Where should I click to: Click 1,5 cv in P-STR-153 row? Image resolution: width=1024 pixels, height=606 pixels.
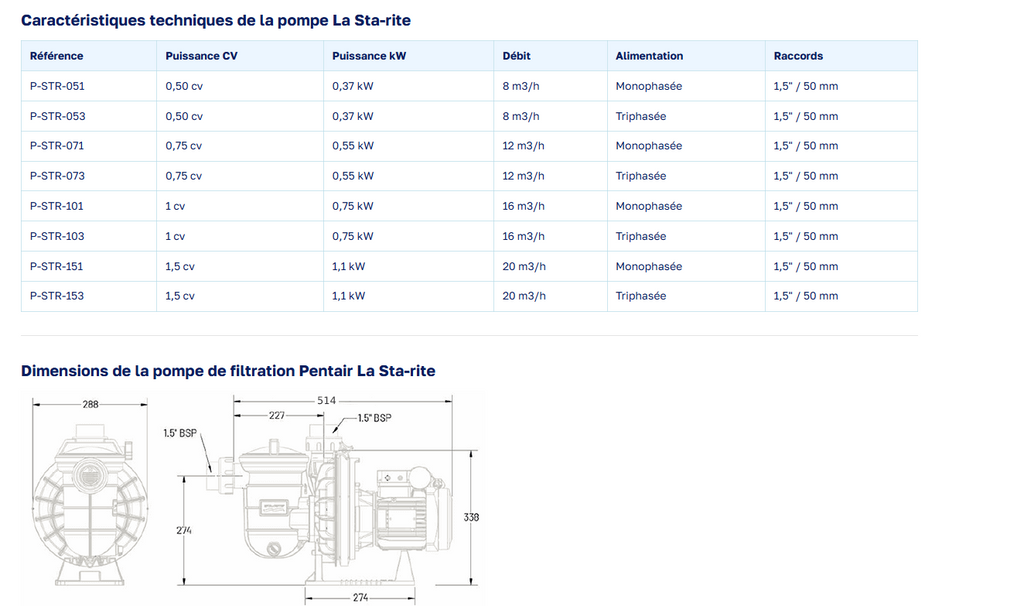(180, 296)
